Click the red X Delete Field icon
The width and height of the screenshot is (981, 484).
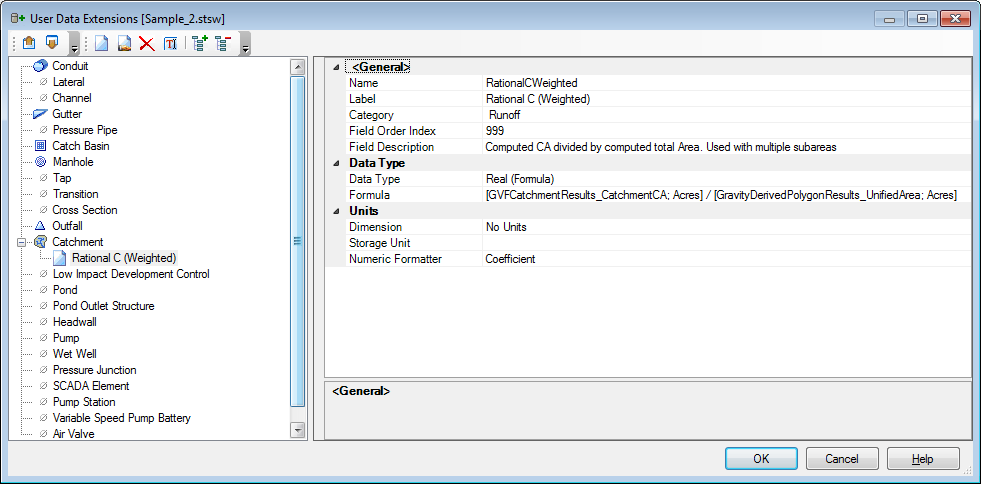click(x=147, y=44)
